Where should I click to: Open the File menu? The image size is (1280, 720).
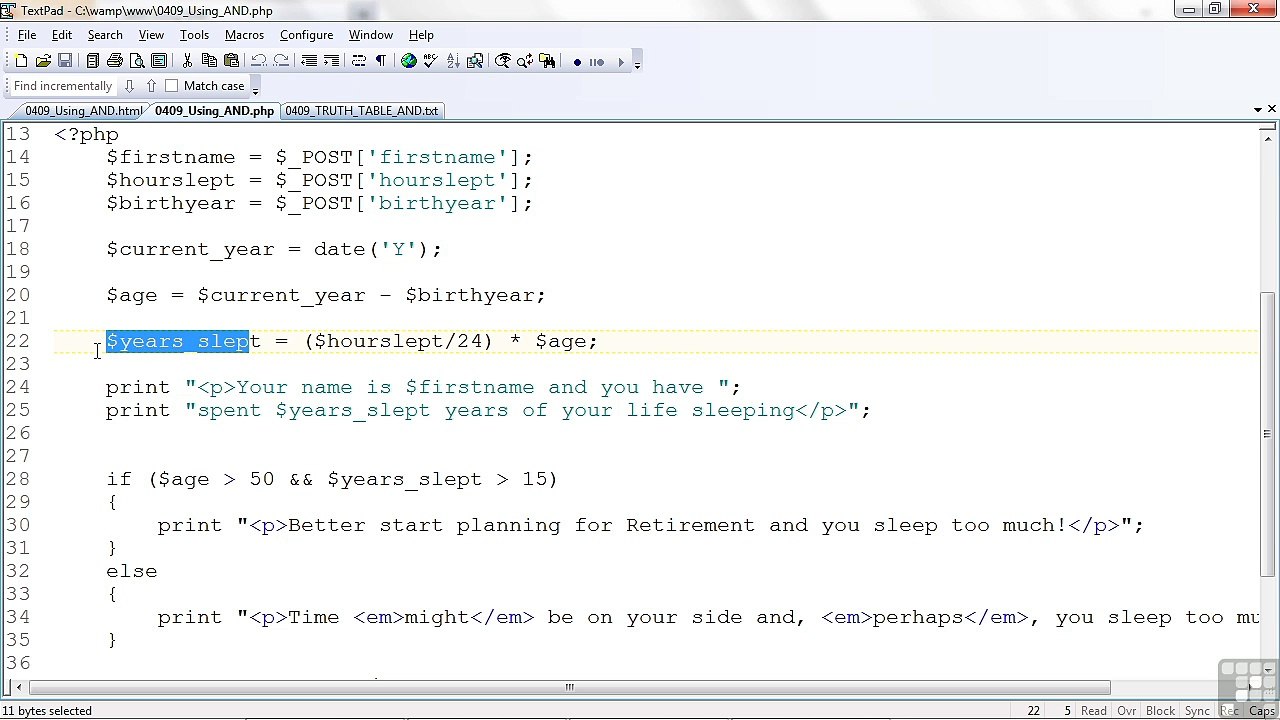tap(27, 35)
